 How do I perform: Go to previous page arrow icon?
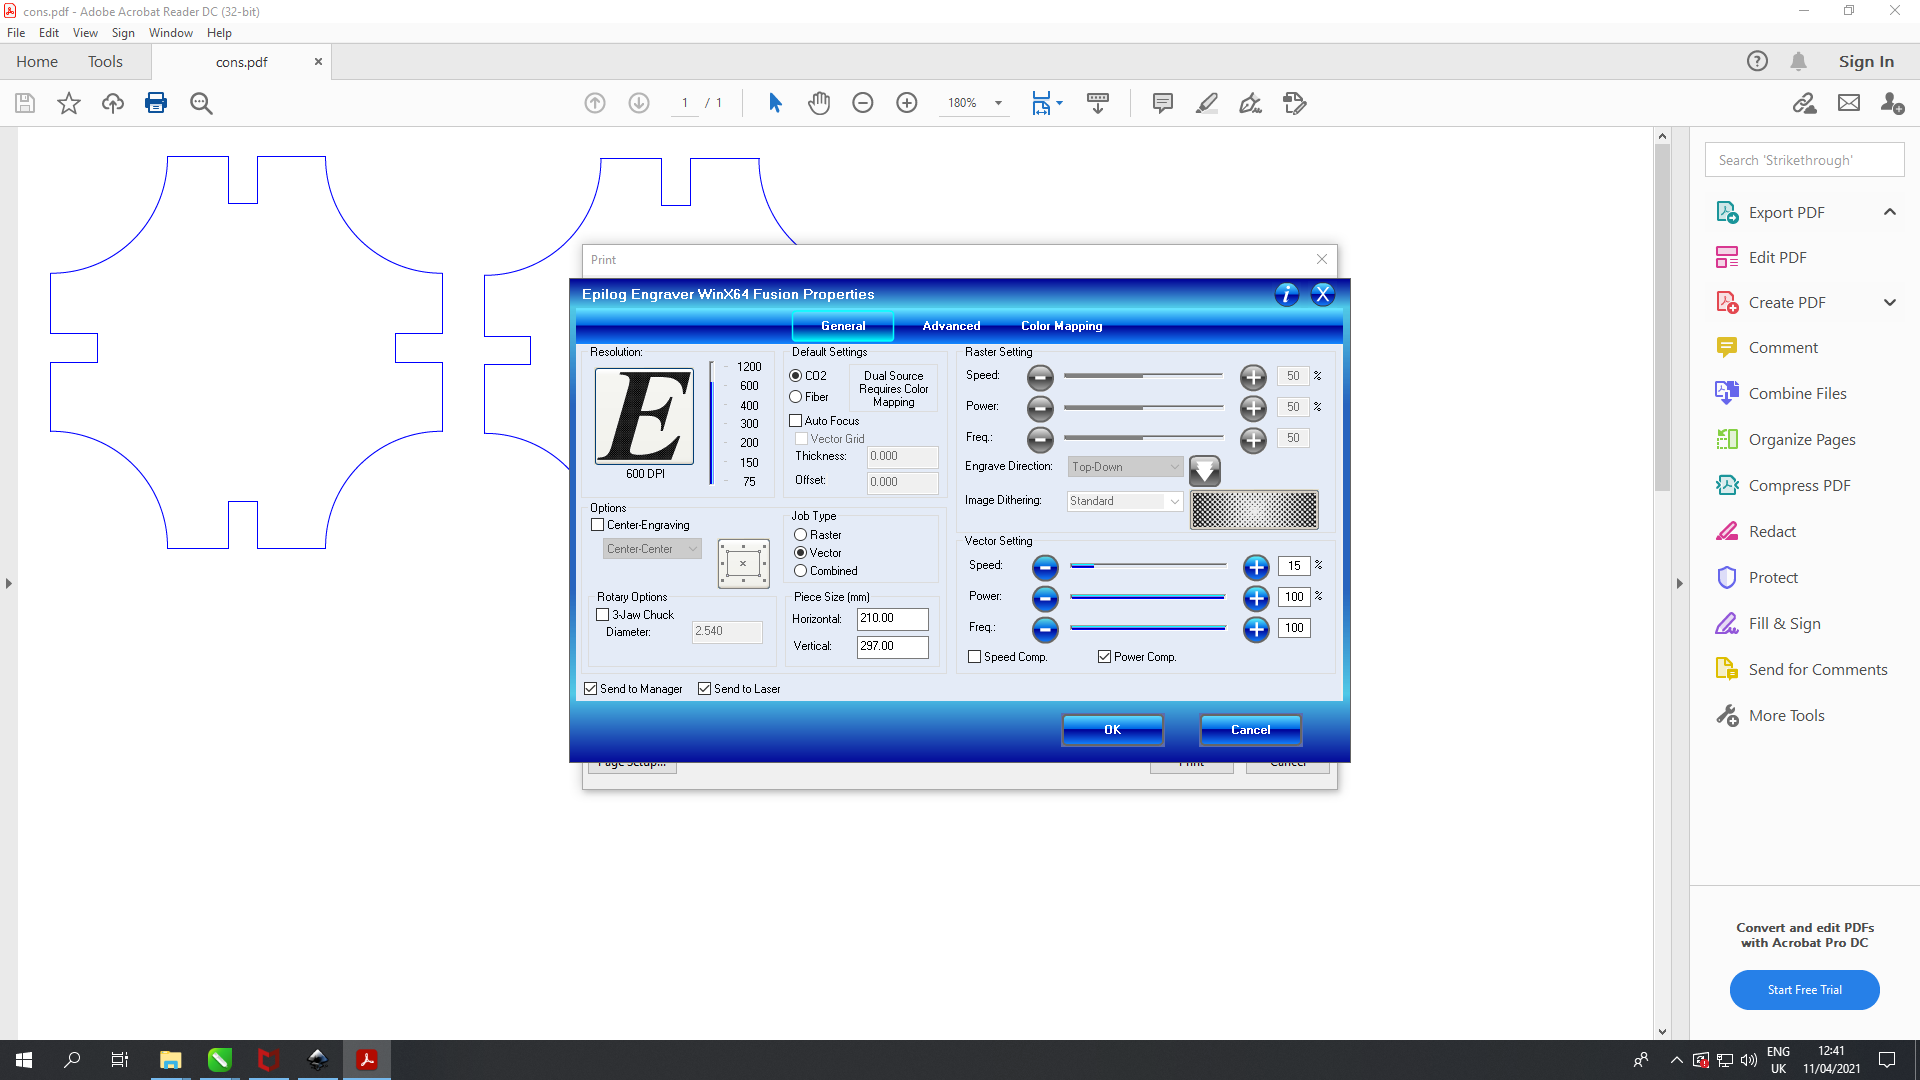click(x=595, y=103)
